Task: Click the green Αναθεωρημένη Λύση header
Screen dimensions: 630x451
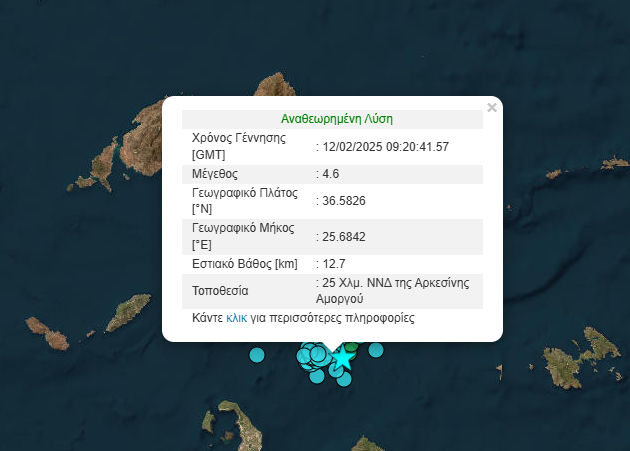Action: click(x=336, y=118)
